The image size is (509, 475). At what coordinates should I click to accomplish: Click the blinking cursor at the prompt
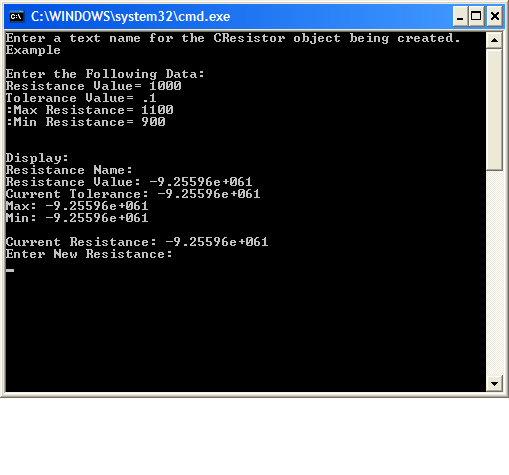click(x=10, y=270)
